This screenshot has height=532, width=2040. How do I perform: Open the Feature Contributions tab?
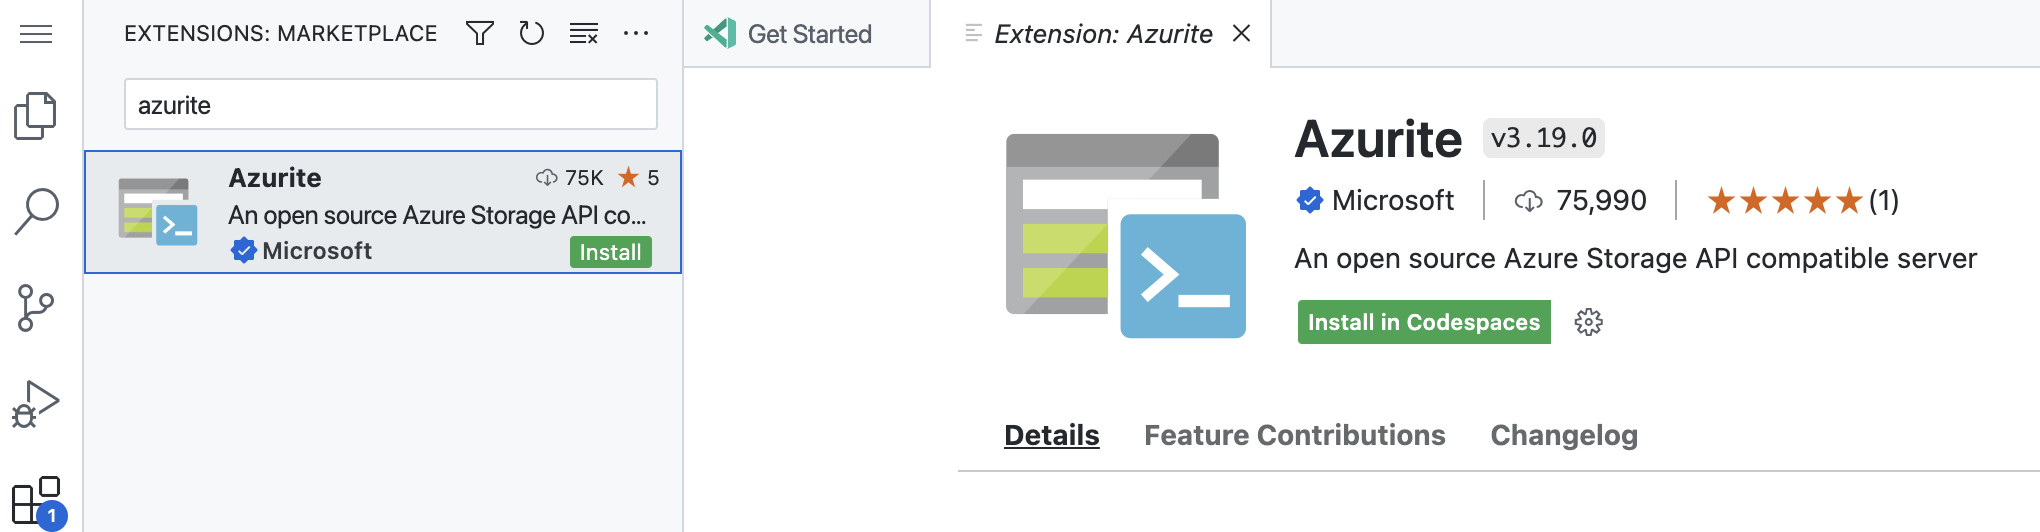1294,435
